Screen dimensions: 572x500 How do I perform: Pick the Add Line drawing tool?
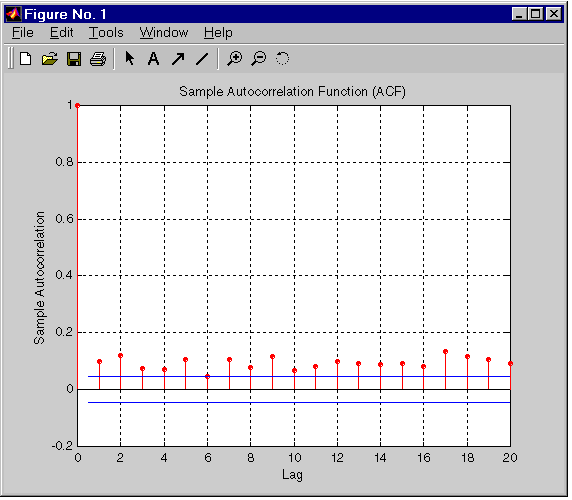[x=202, y=59]
